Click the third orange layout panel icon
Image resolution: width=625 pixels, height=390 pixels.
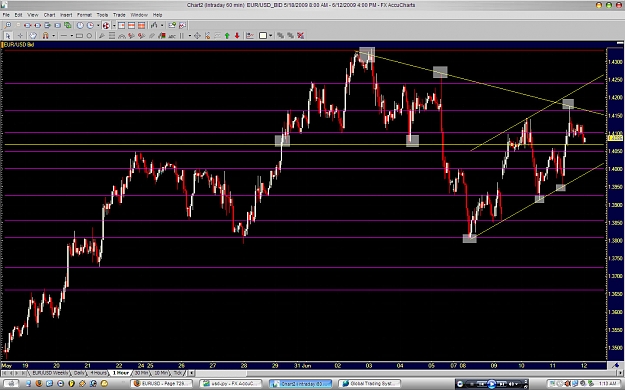(141, 25)
